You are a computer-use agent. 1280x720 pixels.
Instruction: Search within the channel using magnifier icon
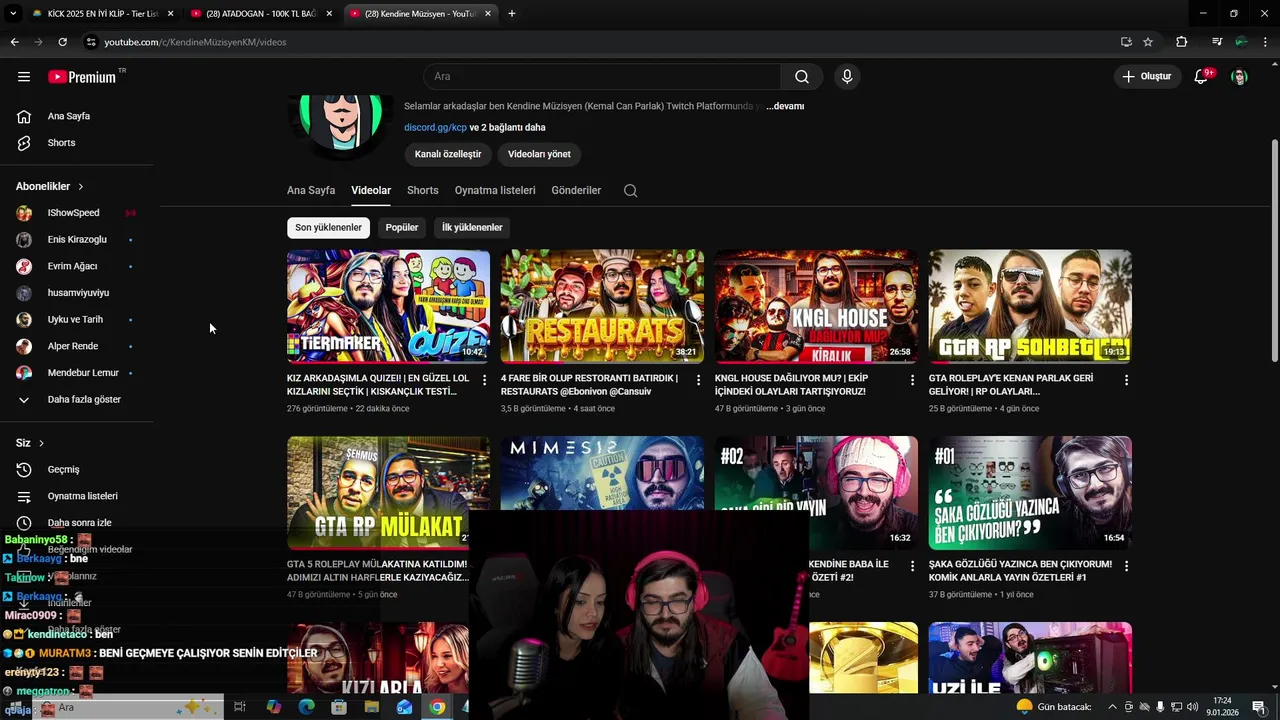click(x=630, y=190)
